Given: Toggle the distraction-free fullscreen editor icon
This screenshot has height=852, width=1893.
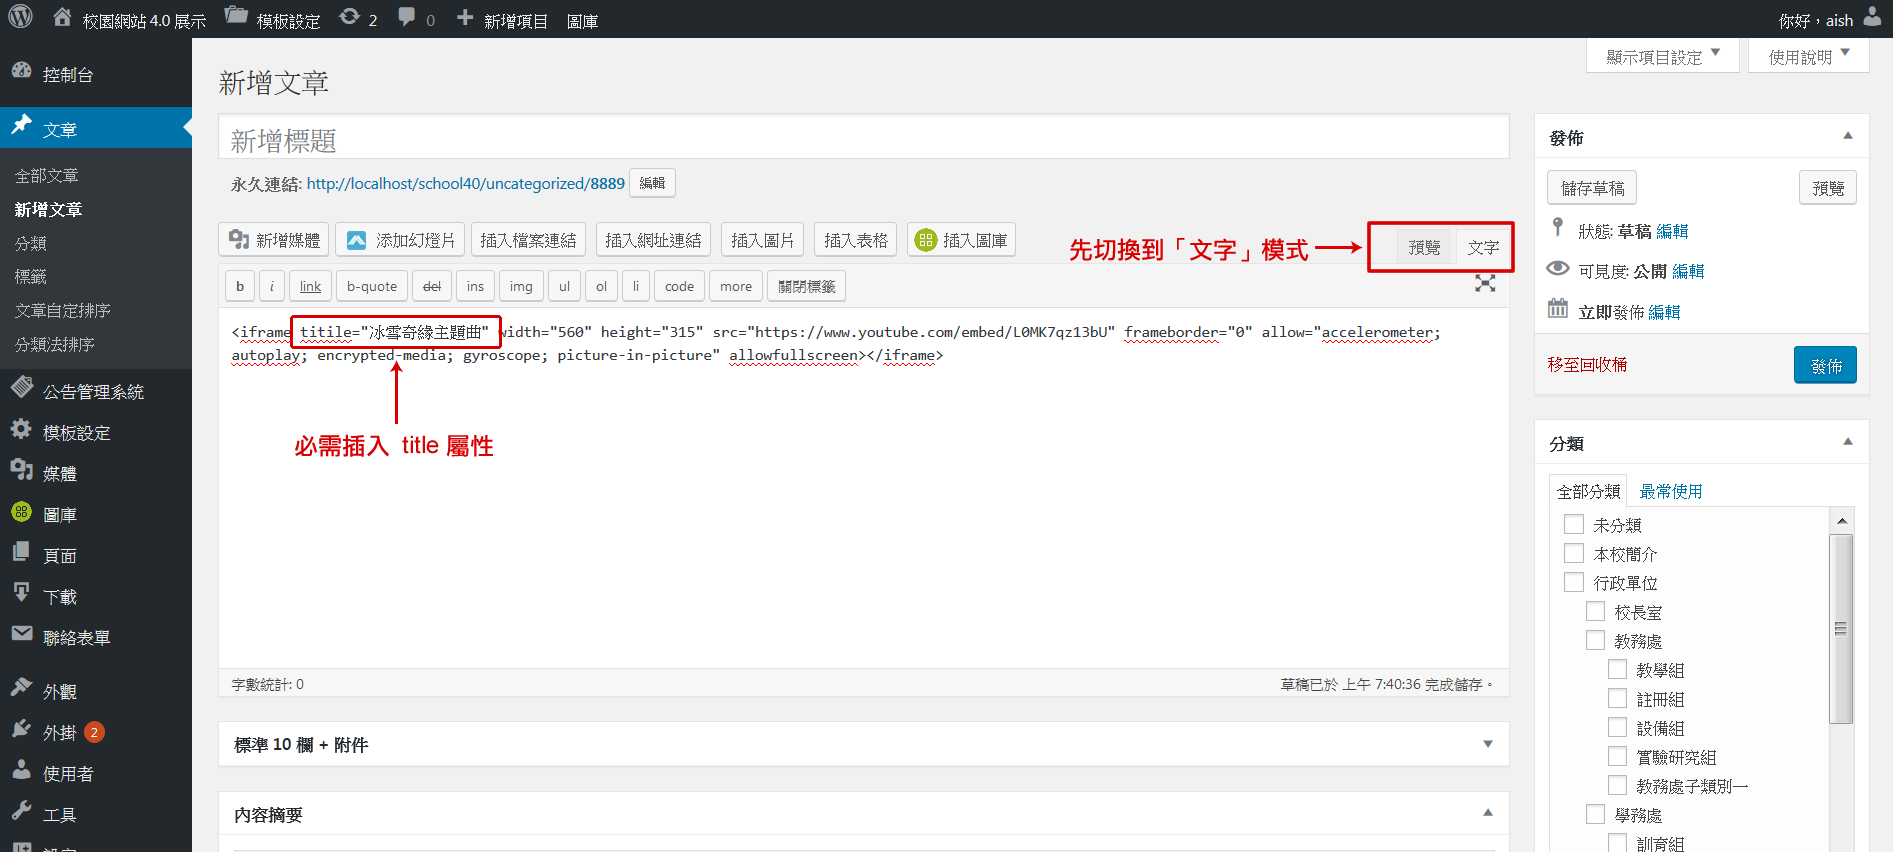Looking at the screenshot, I should (1485, 284).
